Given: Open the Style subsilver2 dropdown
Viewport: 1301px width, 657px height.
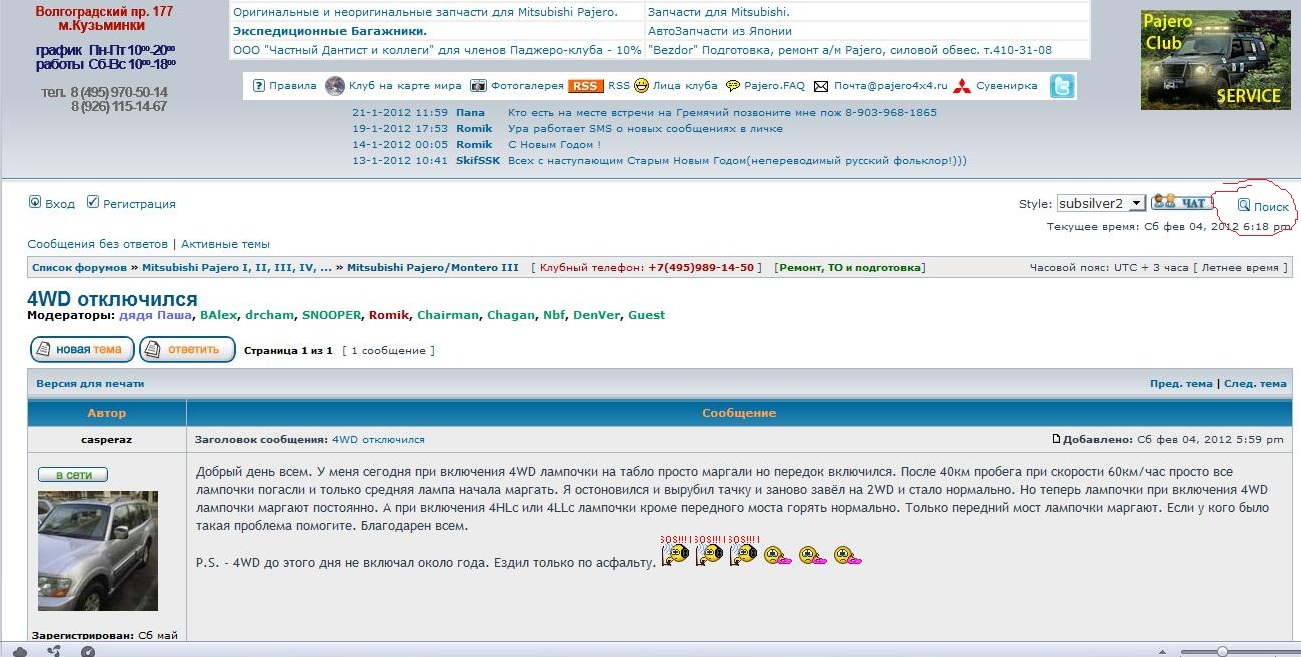Looking at the screenshot, I should coord(1100,203).
